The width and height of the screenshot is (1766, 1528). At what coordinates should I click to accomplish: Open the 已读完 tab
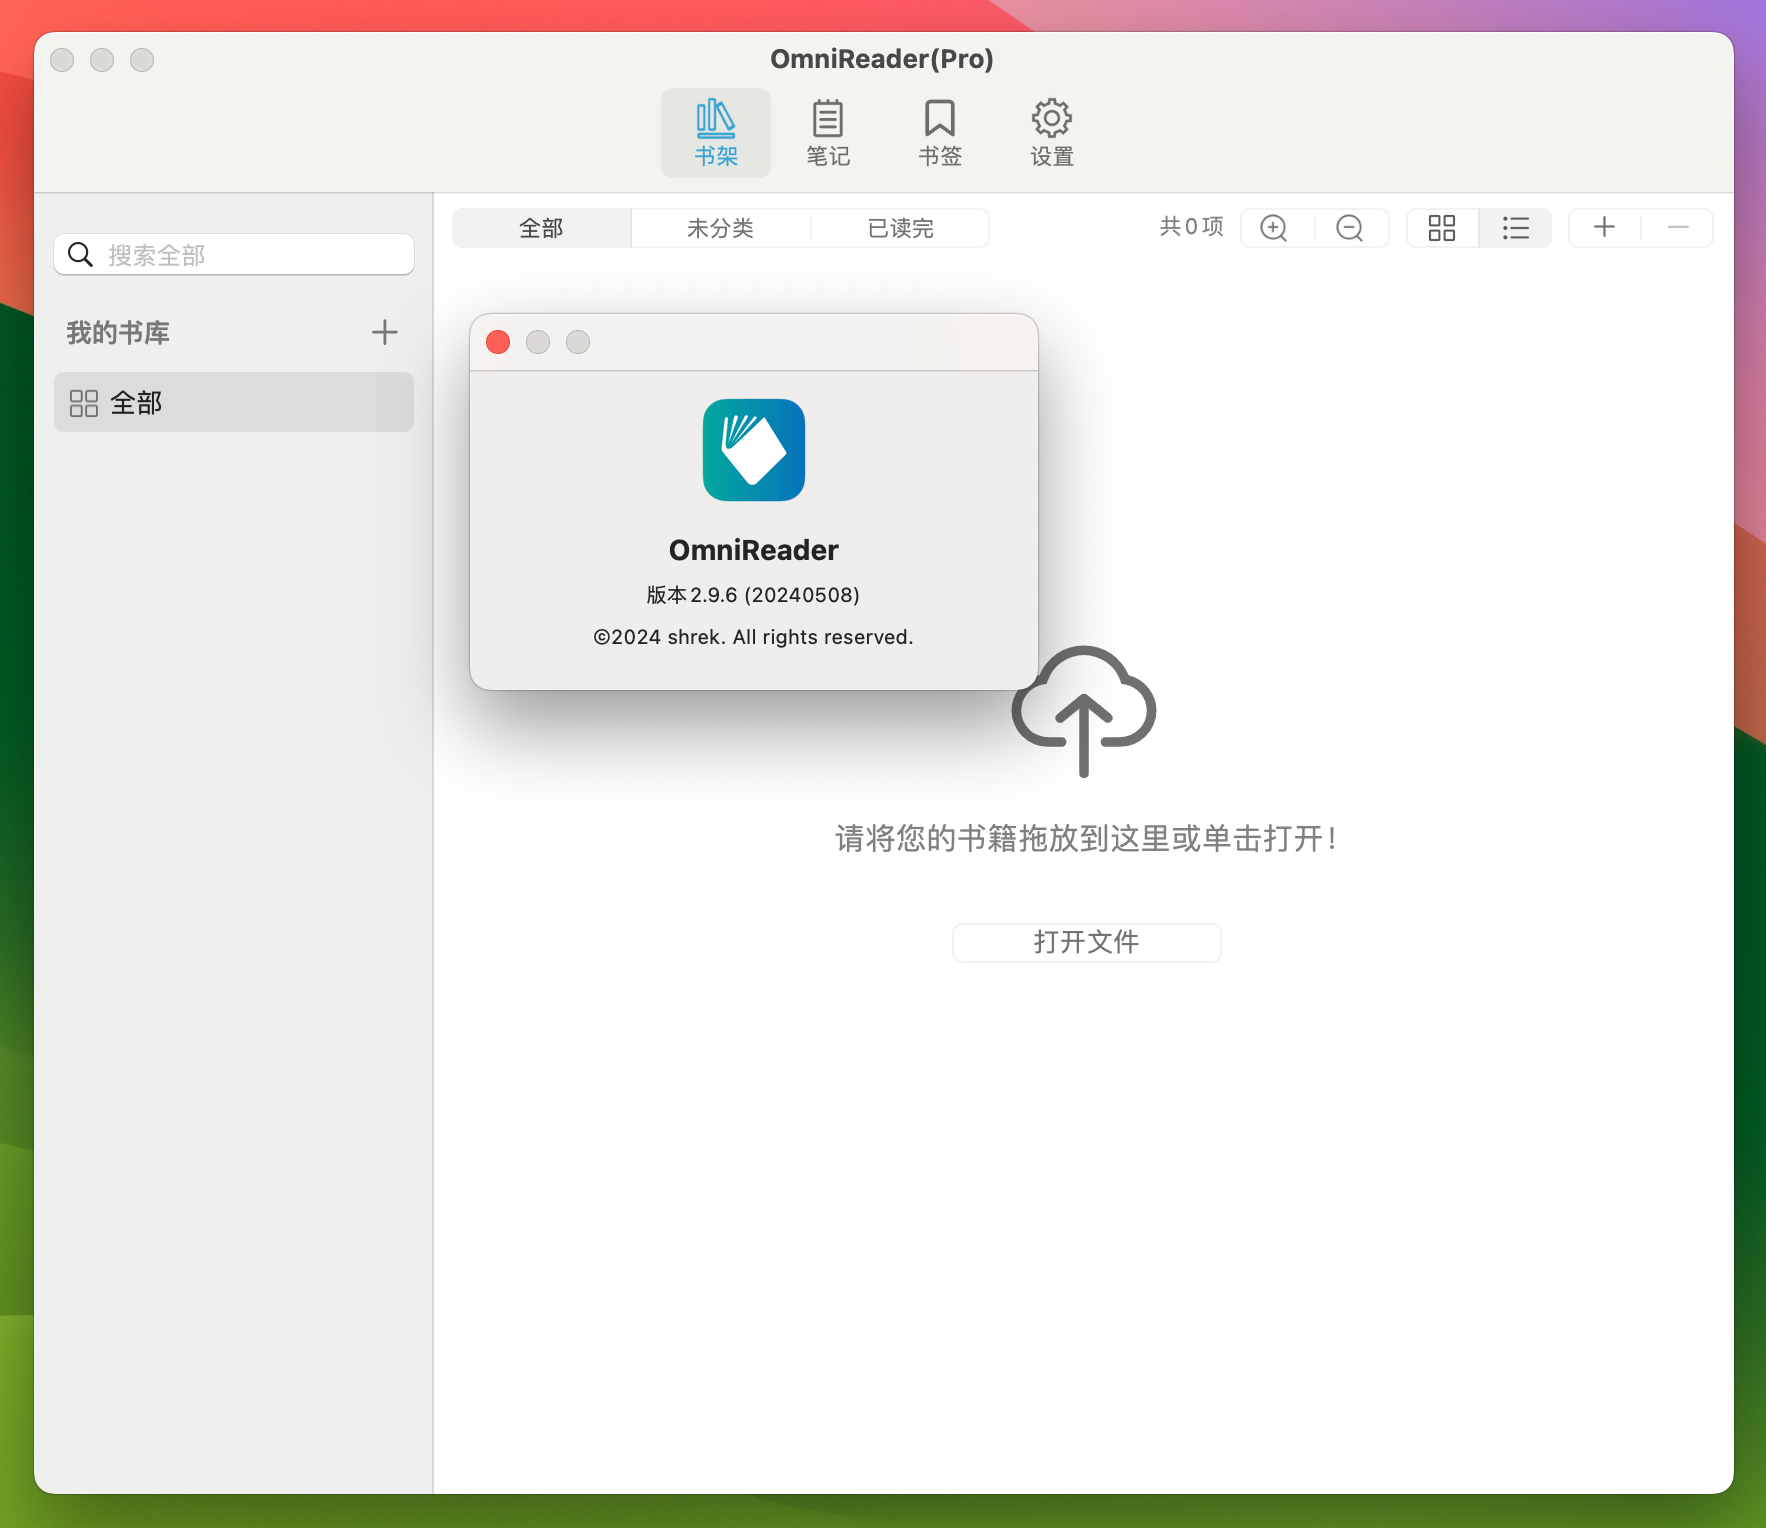(899, 228)
